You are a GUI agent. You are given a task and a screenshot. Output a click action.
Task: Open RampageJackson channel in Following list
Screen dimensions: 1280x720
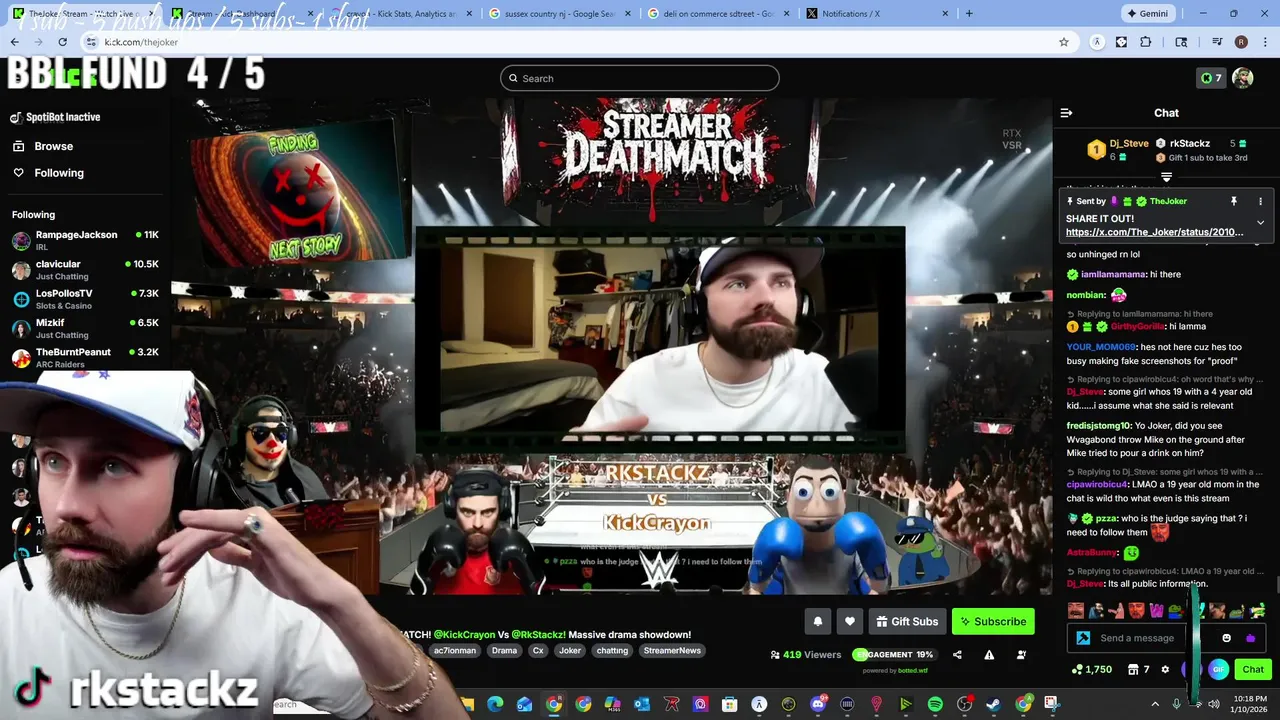85,240
